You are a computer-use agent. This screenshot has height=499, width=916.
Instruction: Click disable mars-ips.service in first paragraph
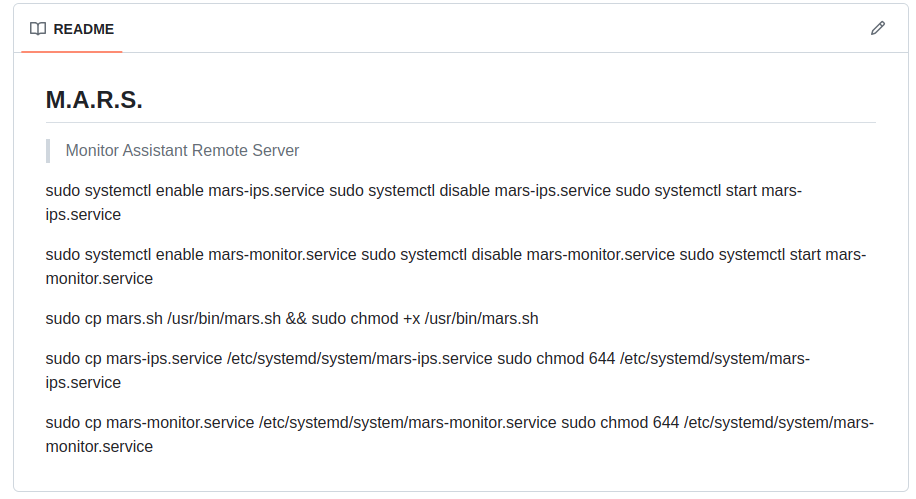[x=525, y=190]
